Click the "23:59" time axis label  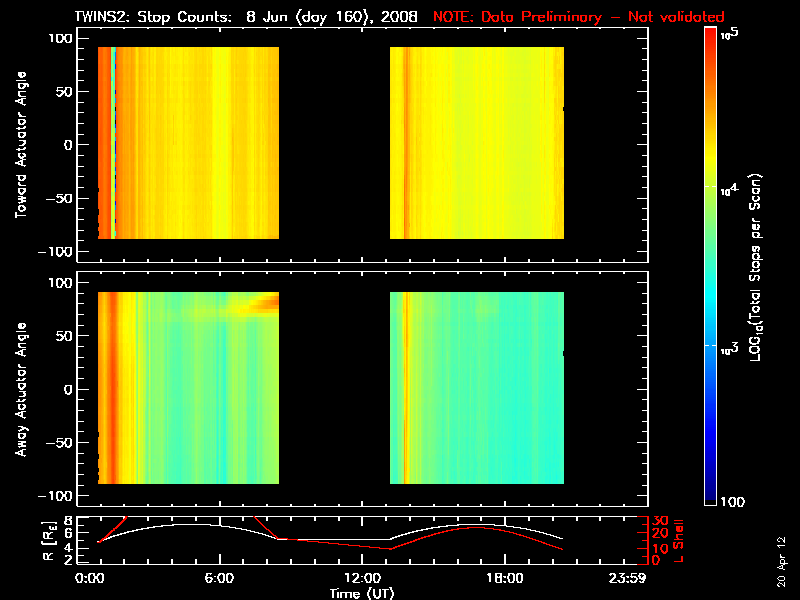(627, 578)
